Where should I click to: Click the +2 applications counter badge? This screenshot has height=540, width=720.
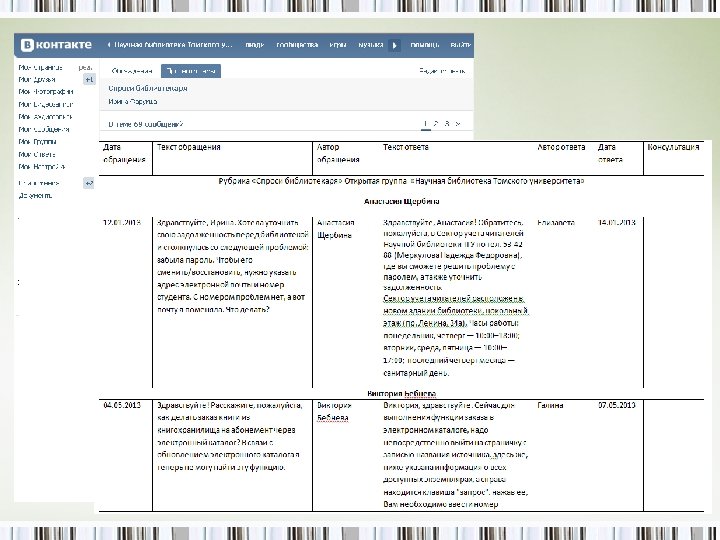click(x=89, y=183)
